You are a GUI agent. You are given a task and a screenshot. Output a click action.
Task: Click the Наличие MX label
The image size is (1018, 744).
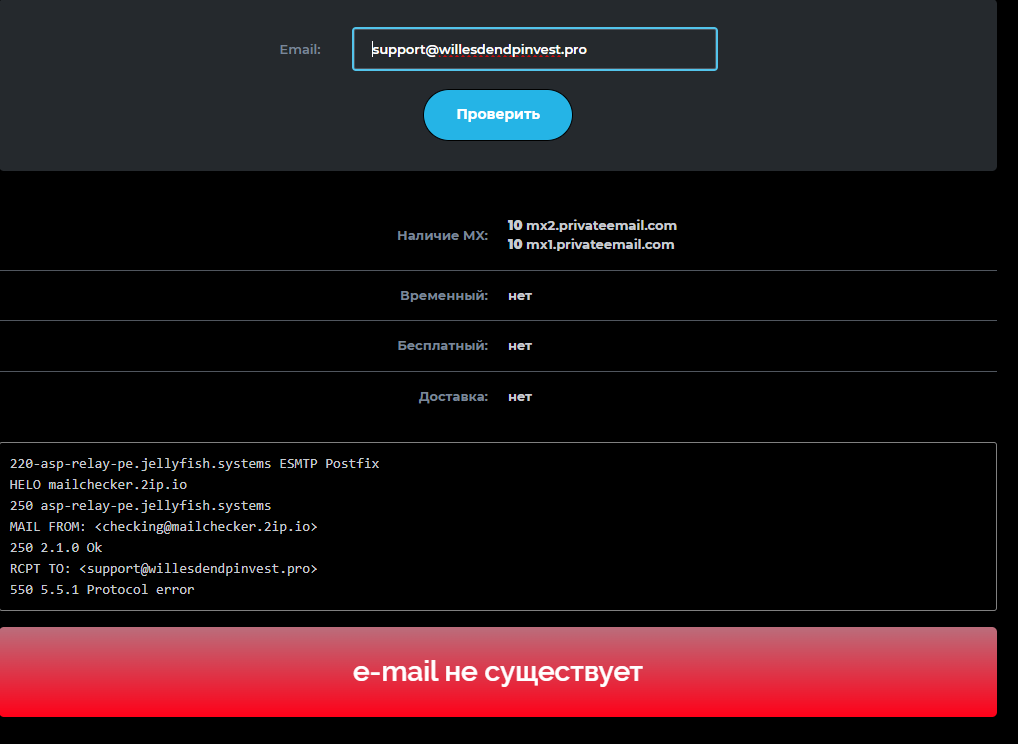pyautogui.click(x=442, y=236)
